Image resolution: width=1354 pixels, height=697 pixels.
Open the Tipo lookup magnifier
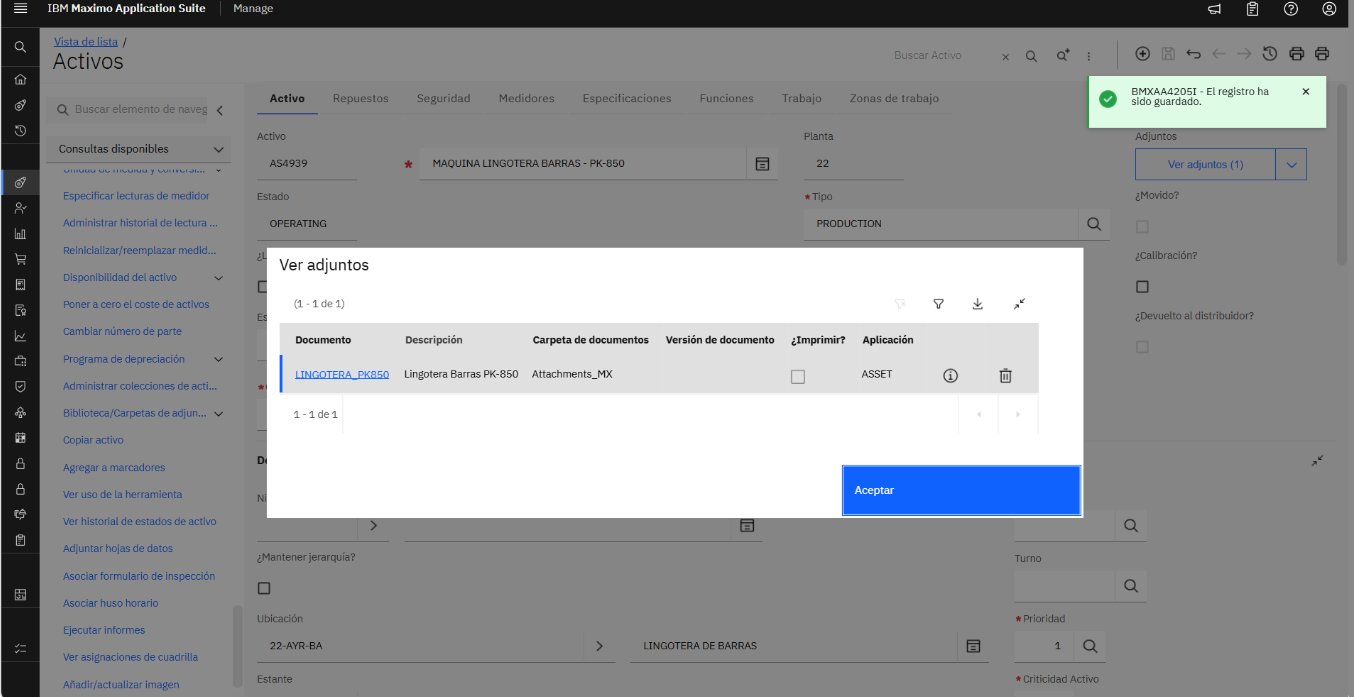[1094, 223]
